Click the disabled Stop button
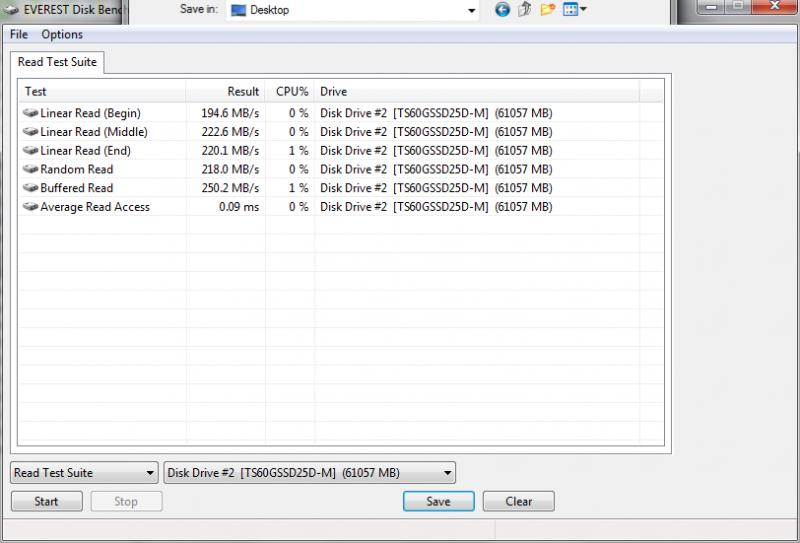 pyautogui.click(x=126, y=502)
